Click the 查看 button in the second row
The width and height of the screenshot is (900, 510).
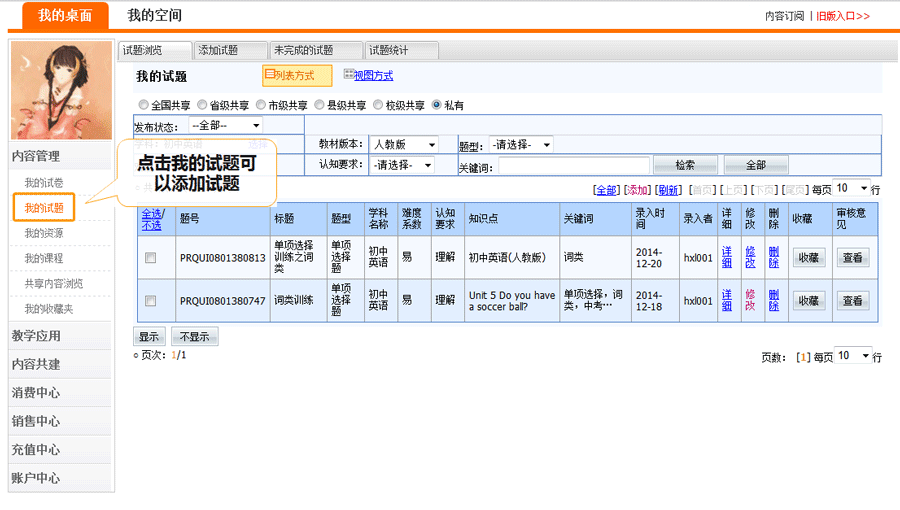(x=852, y=301)
